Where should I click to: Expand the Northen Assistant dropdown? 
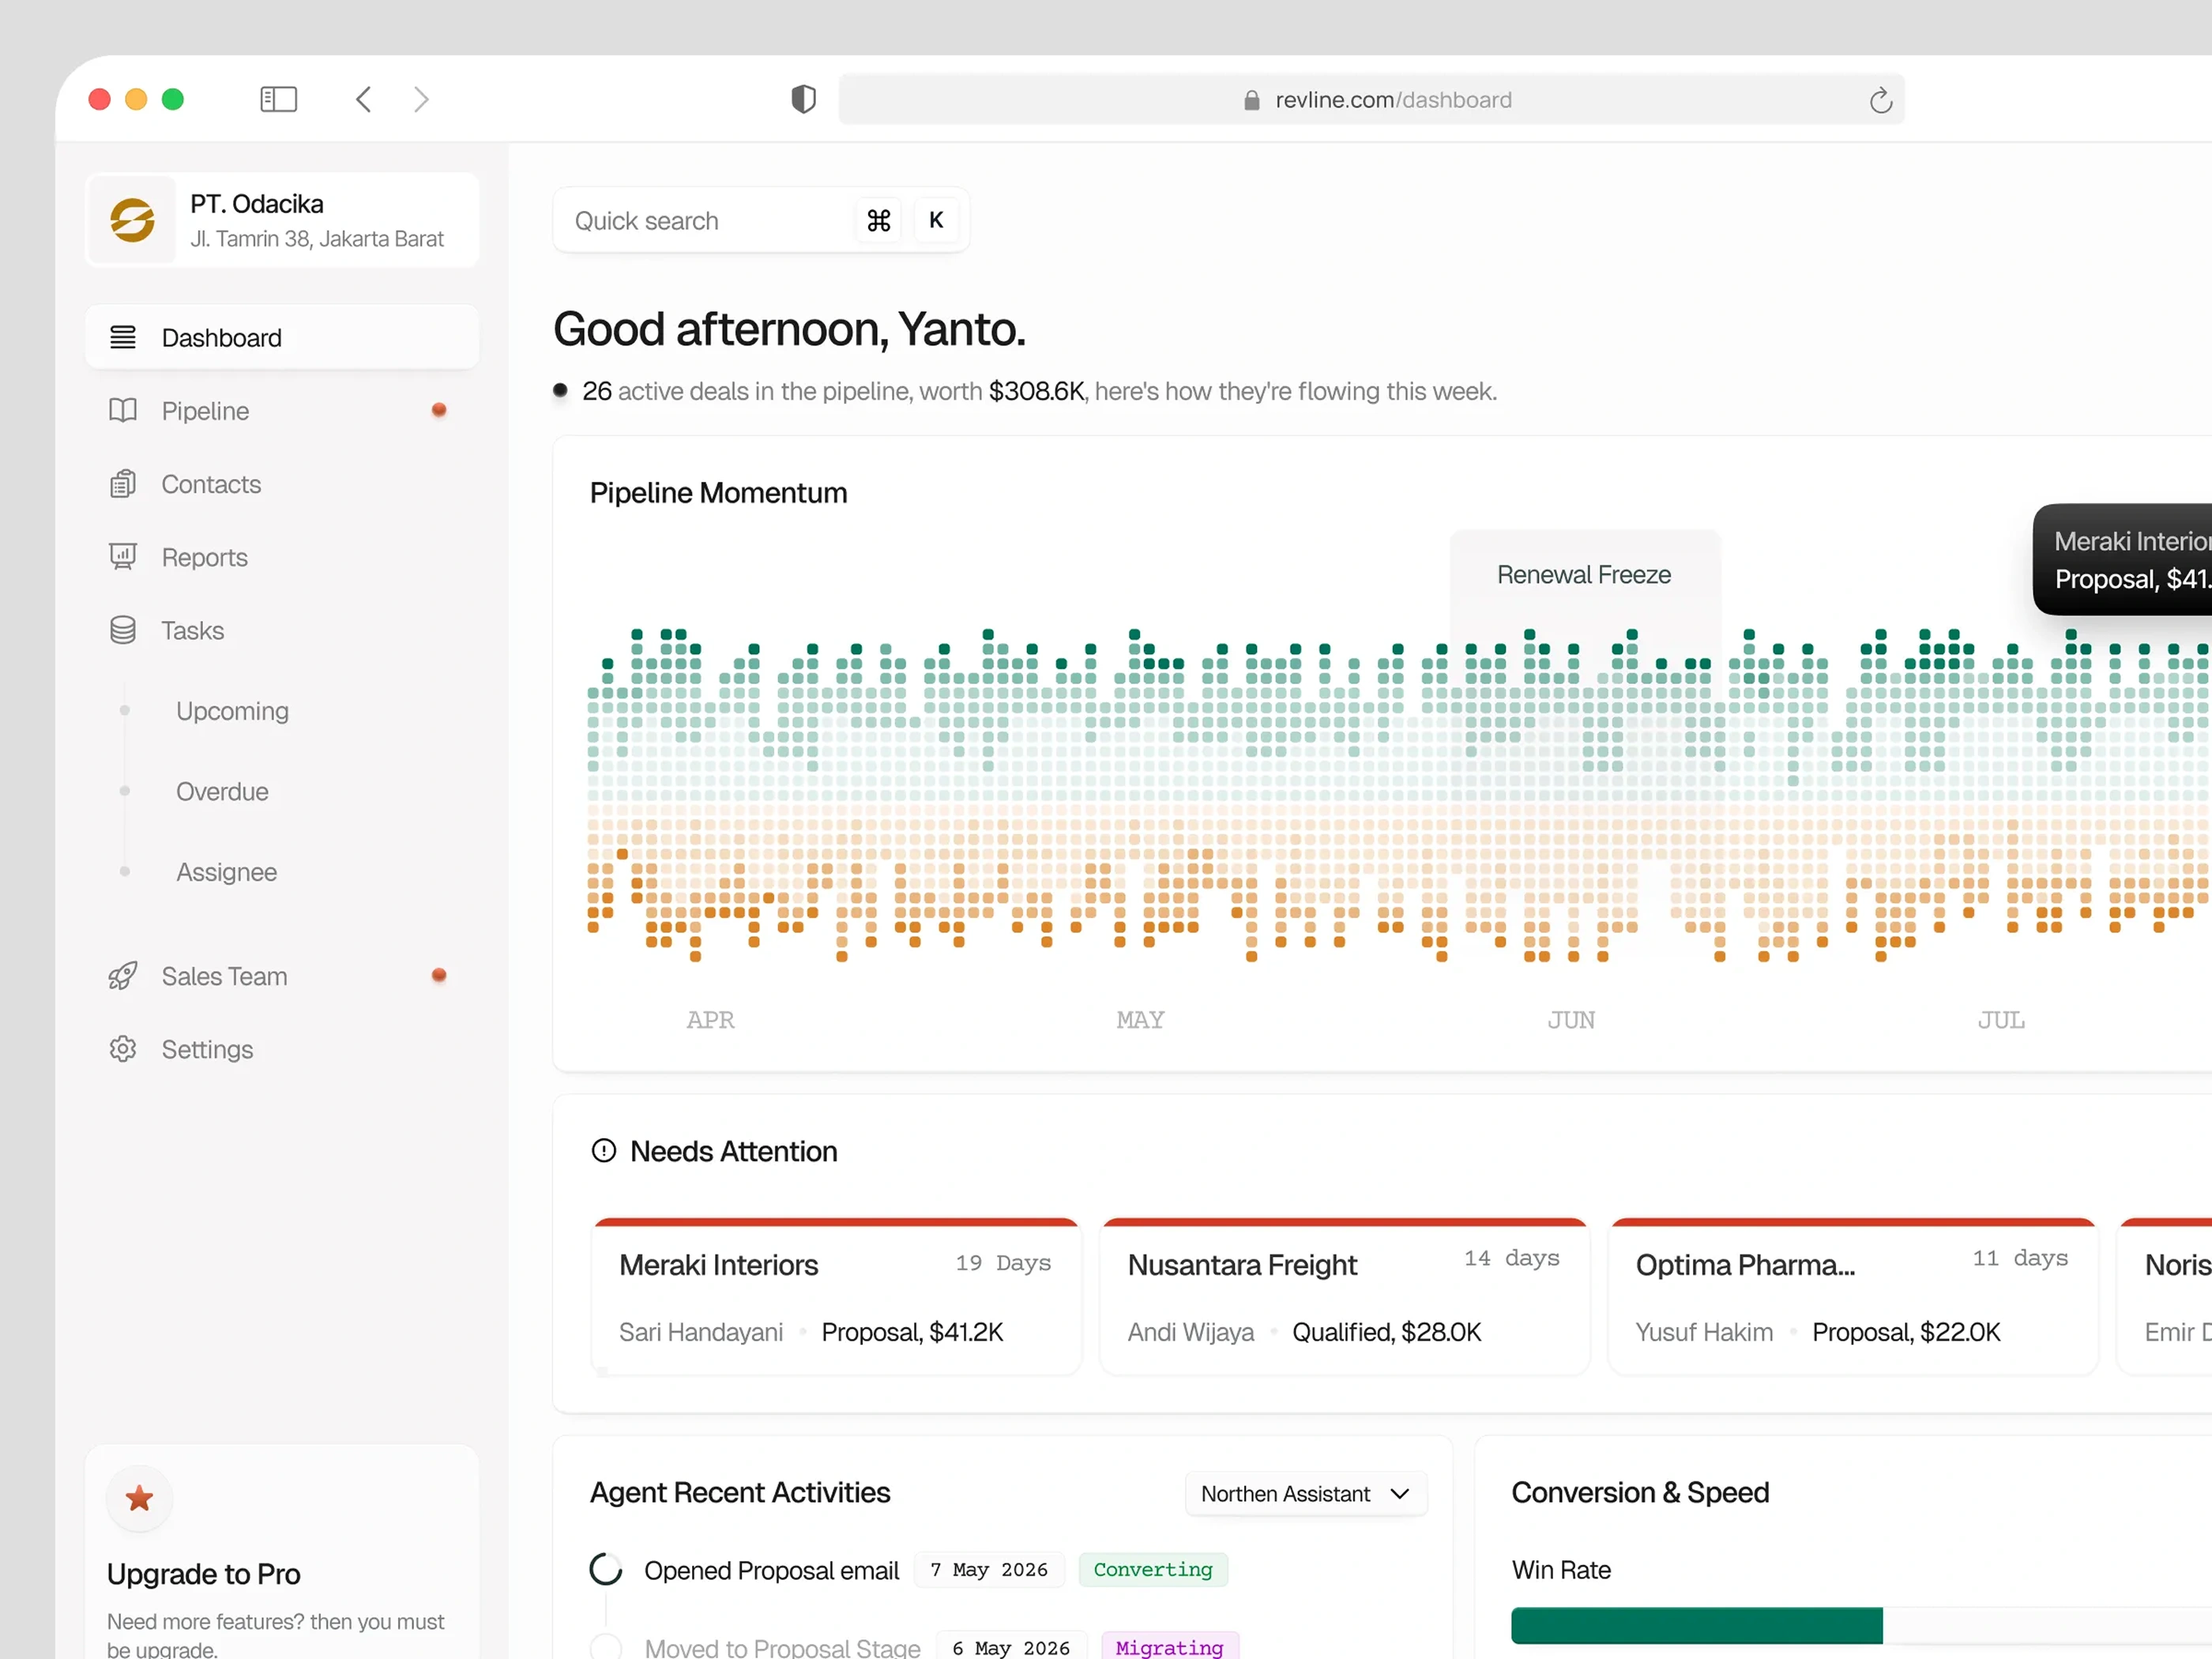pos(1306,1493)
